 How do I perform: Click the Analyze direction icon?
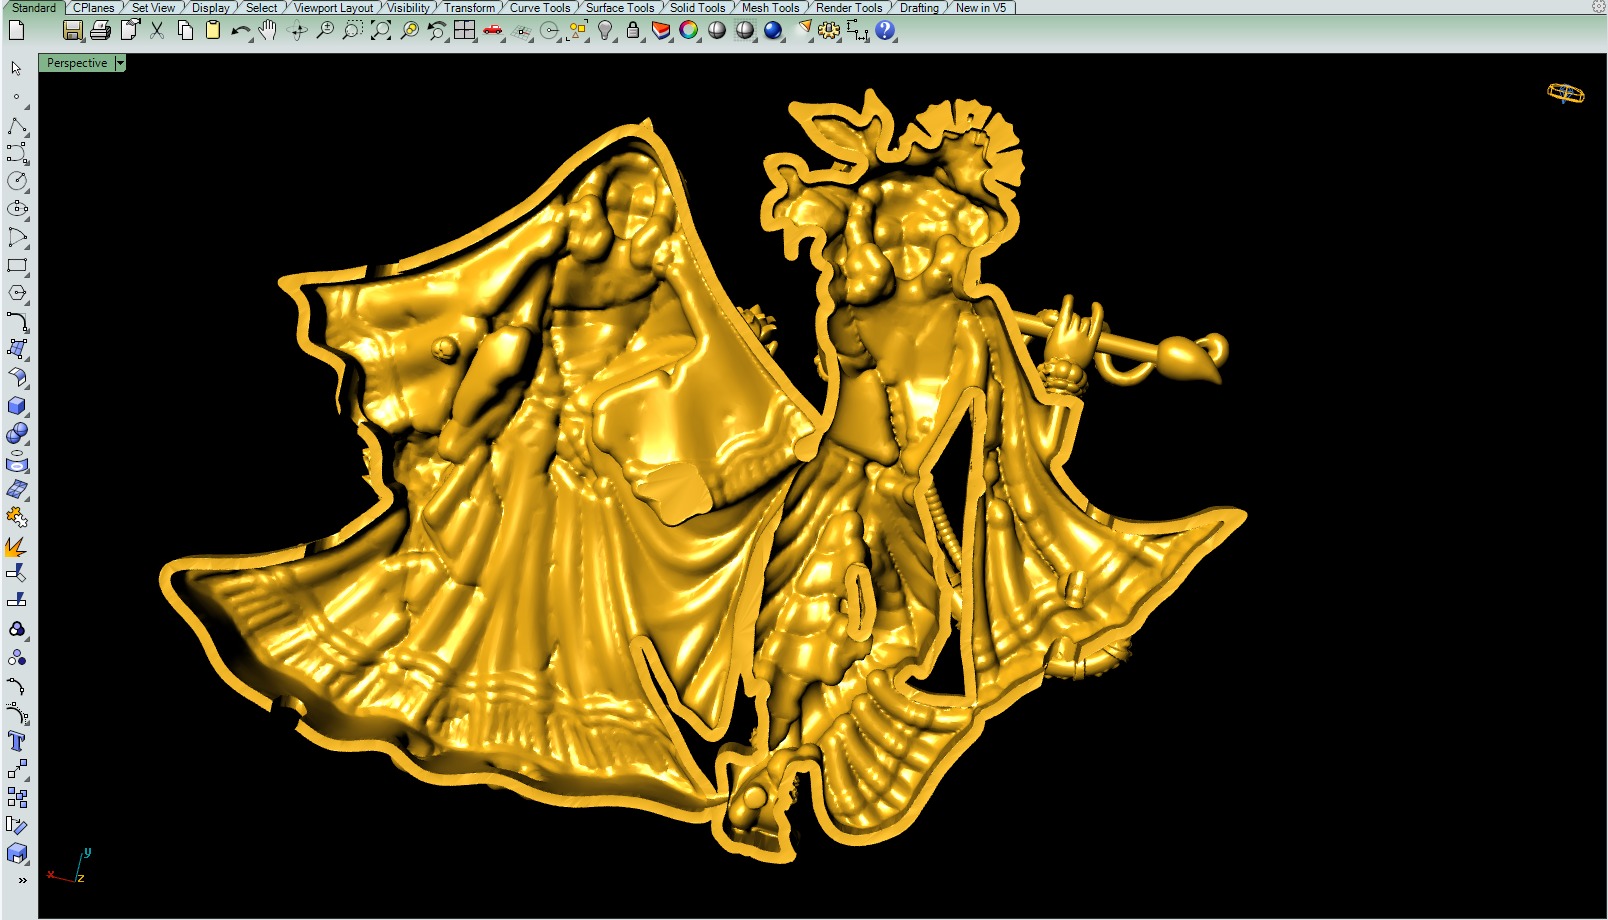pyautogui.click(x=17, y=825)
